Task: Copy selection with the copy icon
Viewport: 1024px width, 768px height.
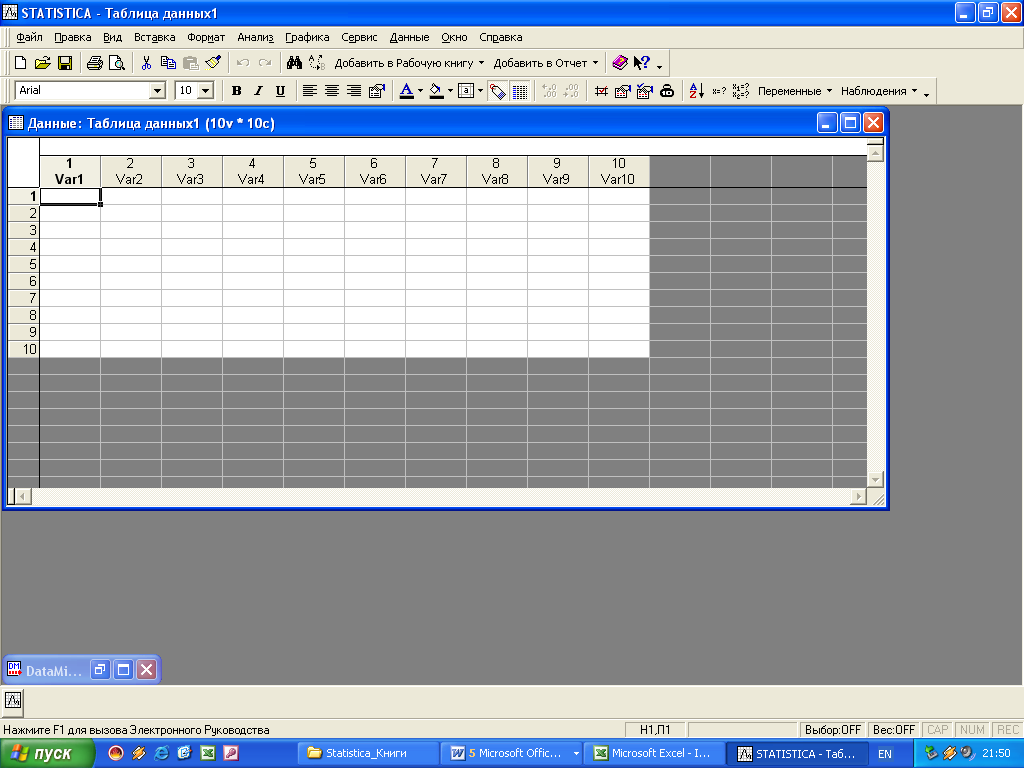Action: tap(168, 63)
